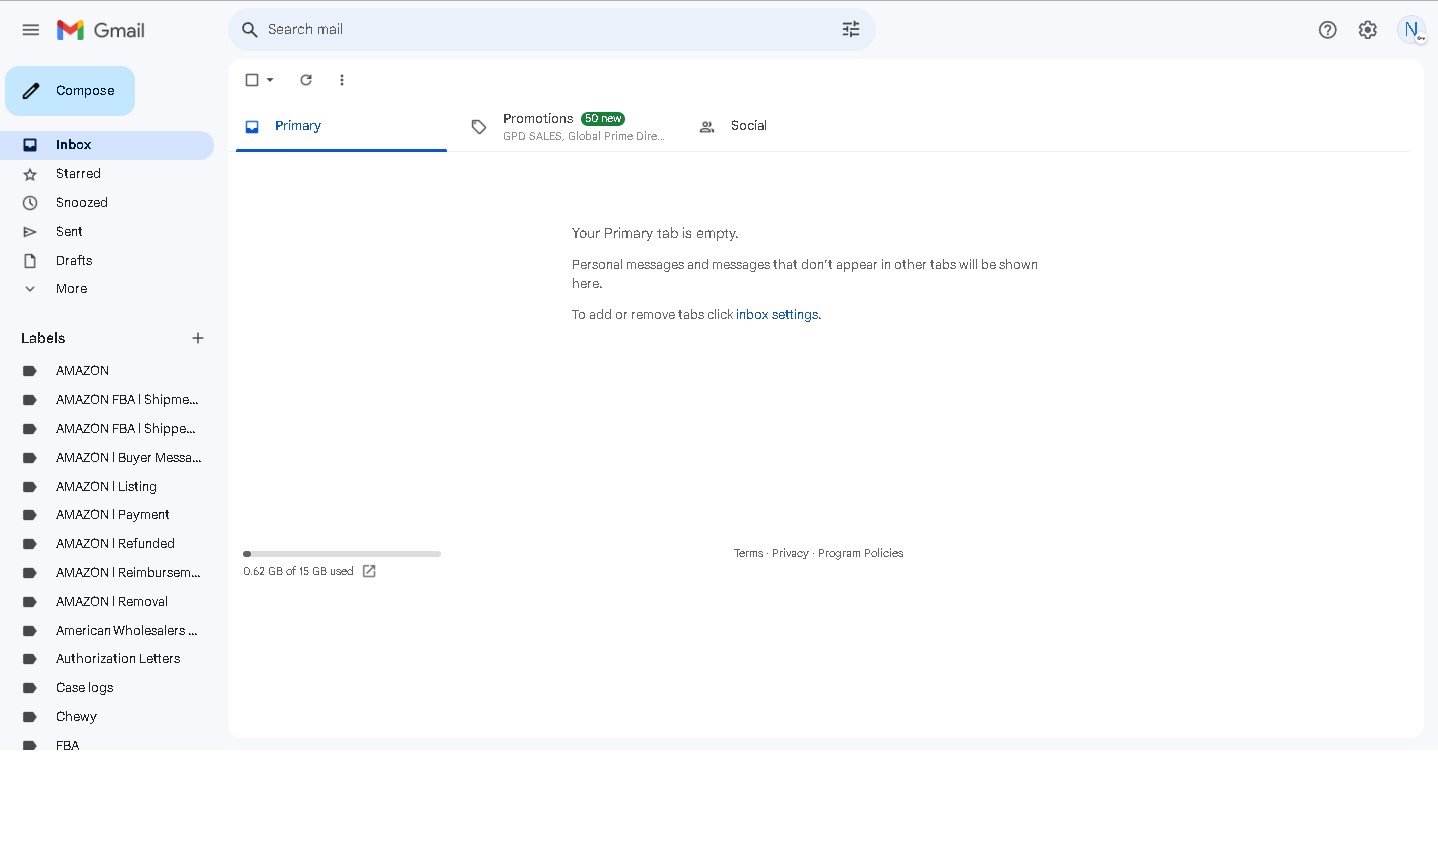The image size is (1438, 842).
Task: Click the Labels section heading
Action: pos(43,338)
